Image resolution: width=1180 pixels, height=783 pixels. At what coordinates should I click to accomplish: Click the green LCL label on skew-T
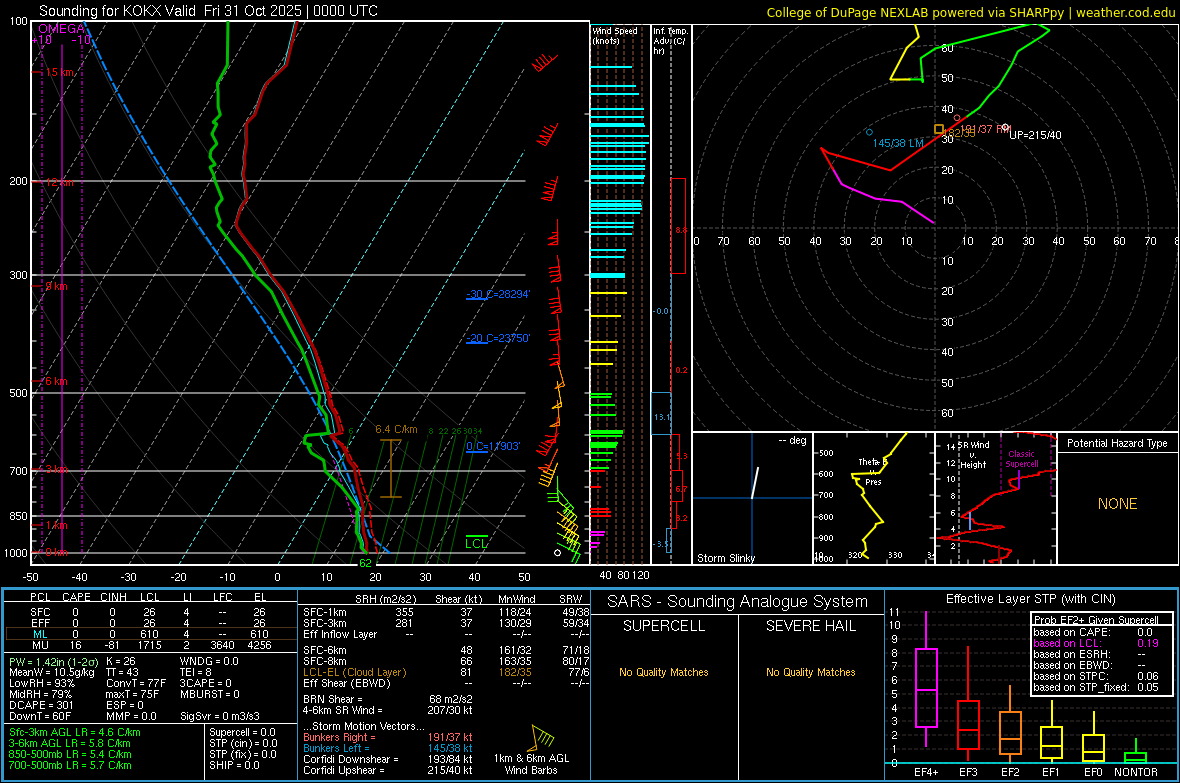click(476, 543)
